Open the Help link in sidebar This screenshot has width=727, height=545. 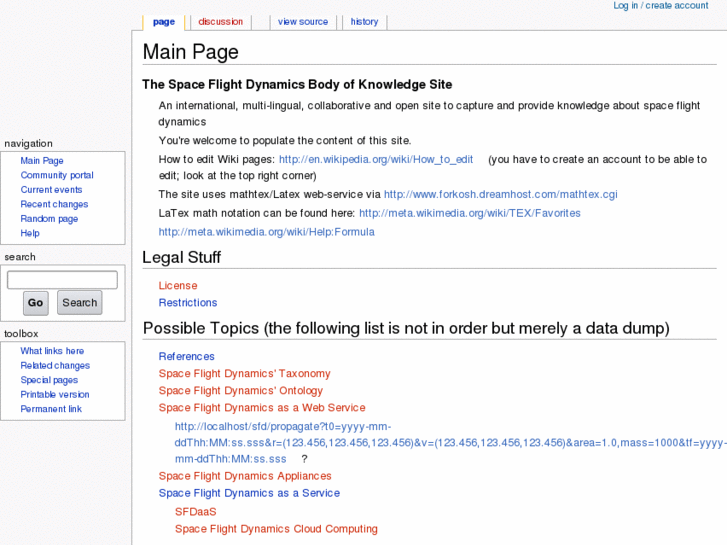click(x=30, y=233)
